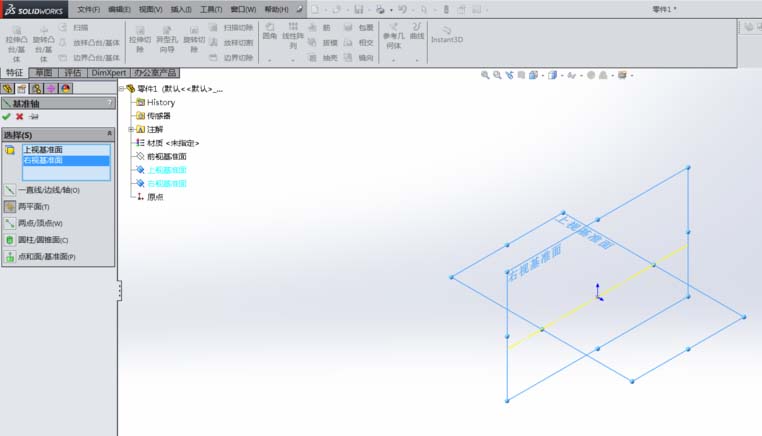Screen dimensions: 762x436
Task: Click the Section View icon
Action: 521,75
